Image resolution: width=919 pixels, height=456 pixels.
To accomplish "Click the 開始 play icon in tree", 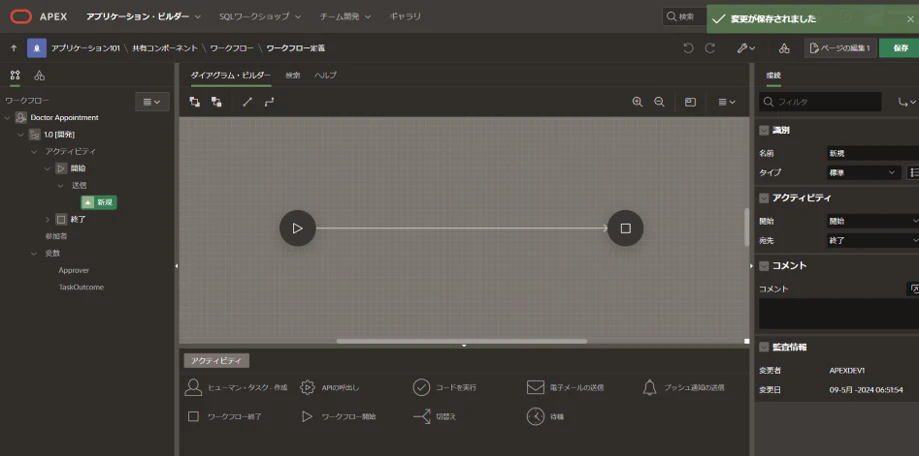I will pyautogui.click(x=62, y=169).
